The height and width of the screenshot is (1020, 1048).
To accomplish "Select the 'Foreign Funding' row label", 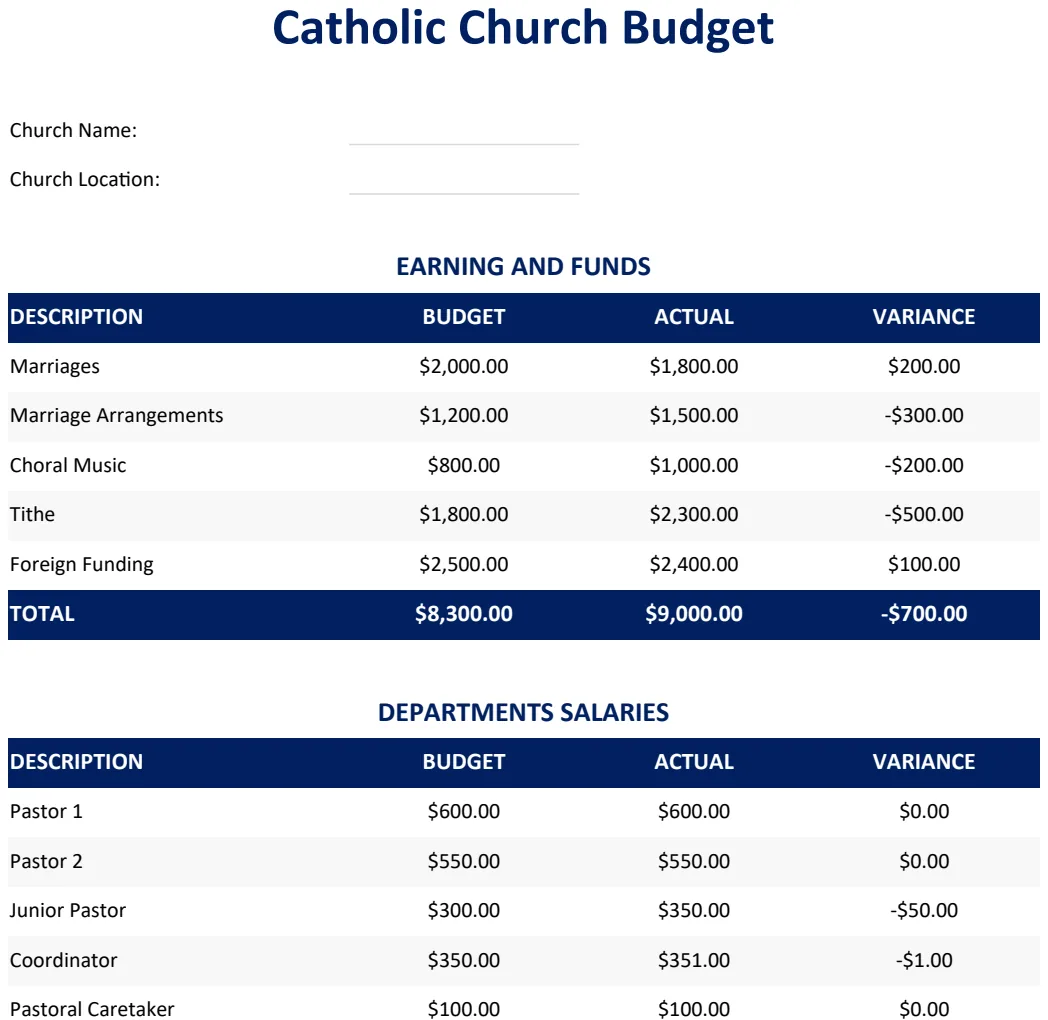I will 82,565.
